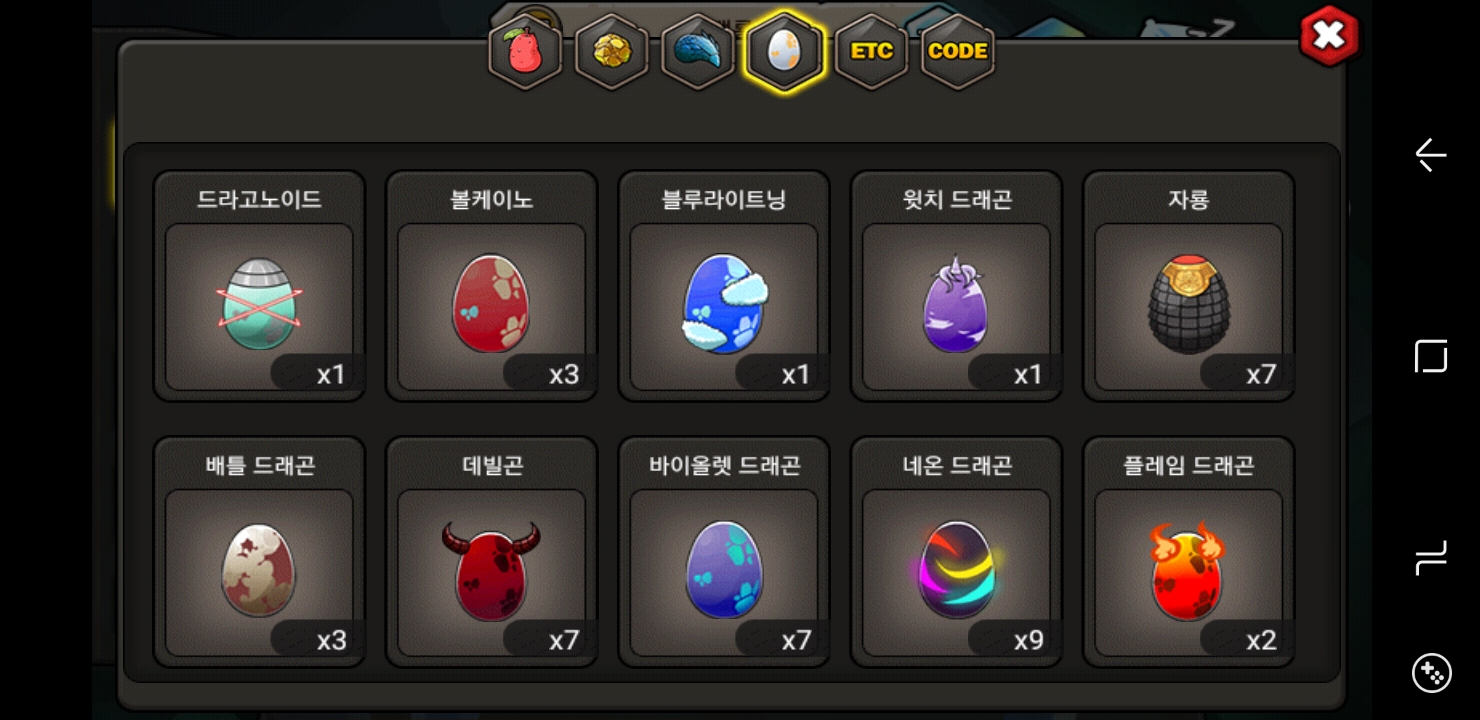Select the black 자룡 egg
The image size is (1480, 720).
[x=1189, y=287]
